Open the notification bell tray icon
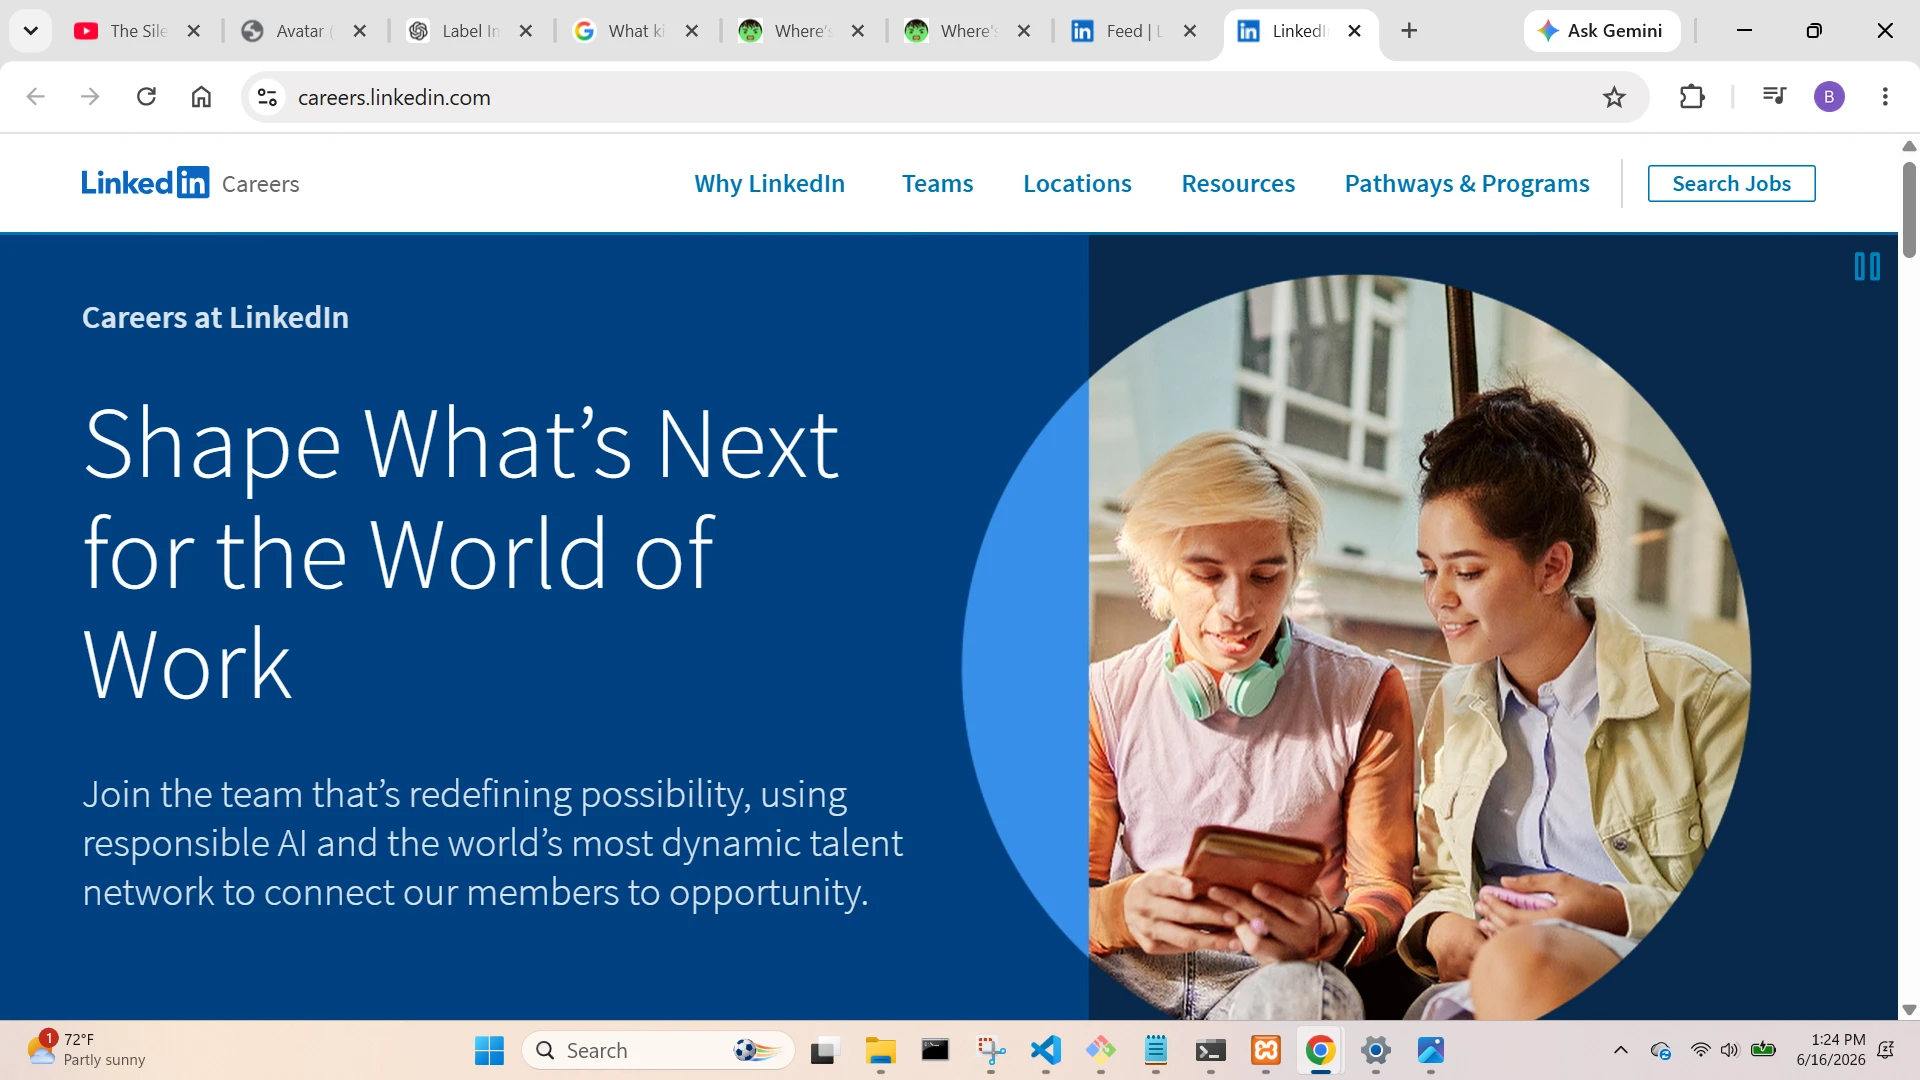Image resolution: width=1920 pixels, height=1080 pixels. coord(1886,1050)
